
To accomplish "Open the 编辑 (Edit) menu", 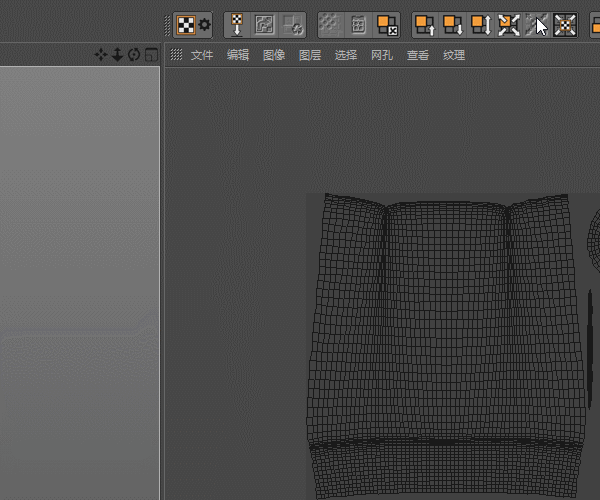I will pyautogui.click(x=238, y=56).
